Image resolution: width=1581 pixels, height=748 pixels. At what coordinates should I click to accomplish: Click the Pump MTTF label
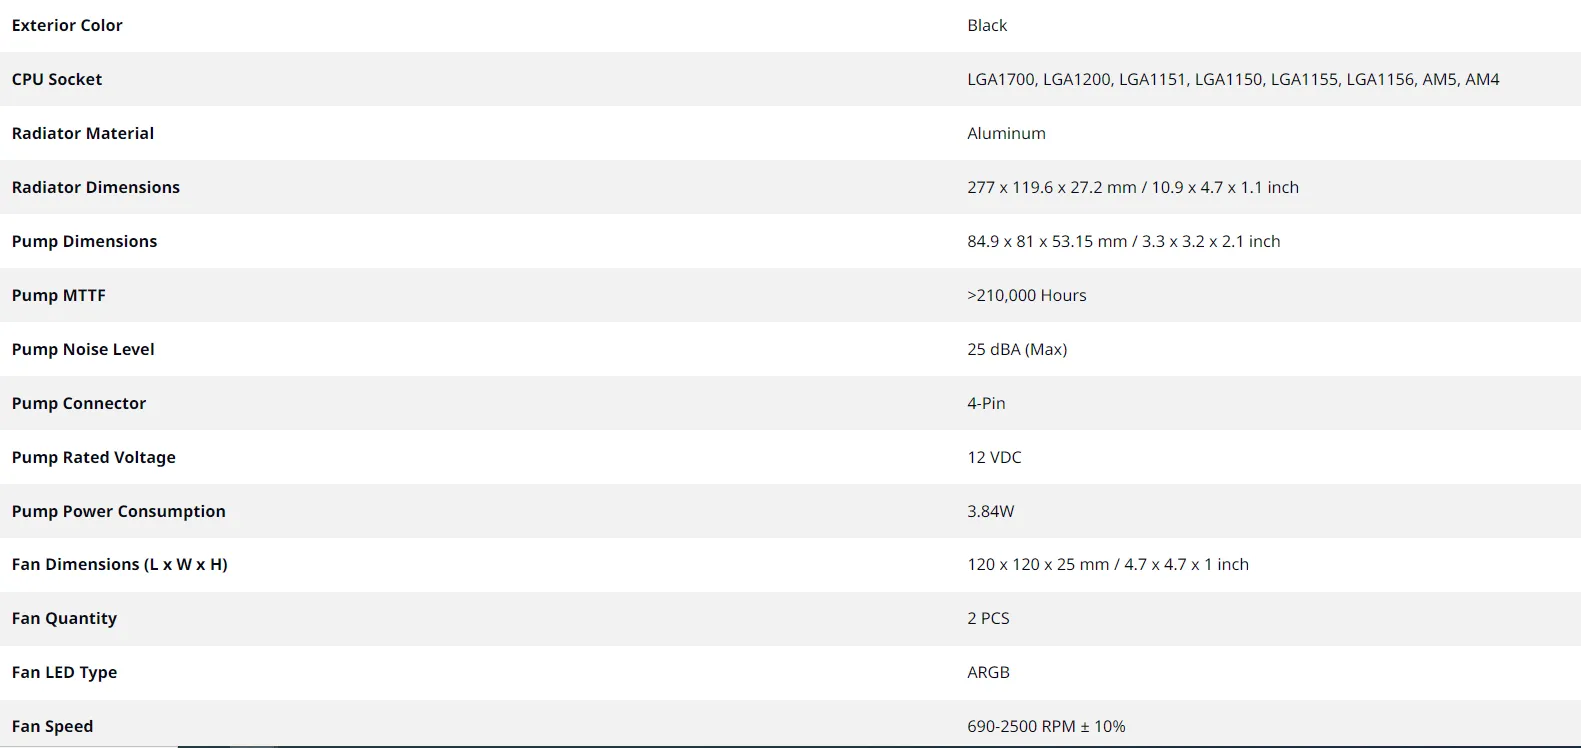58,295
